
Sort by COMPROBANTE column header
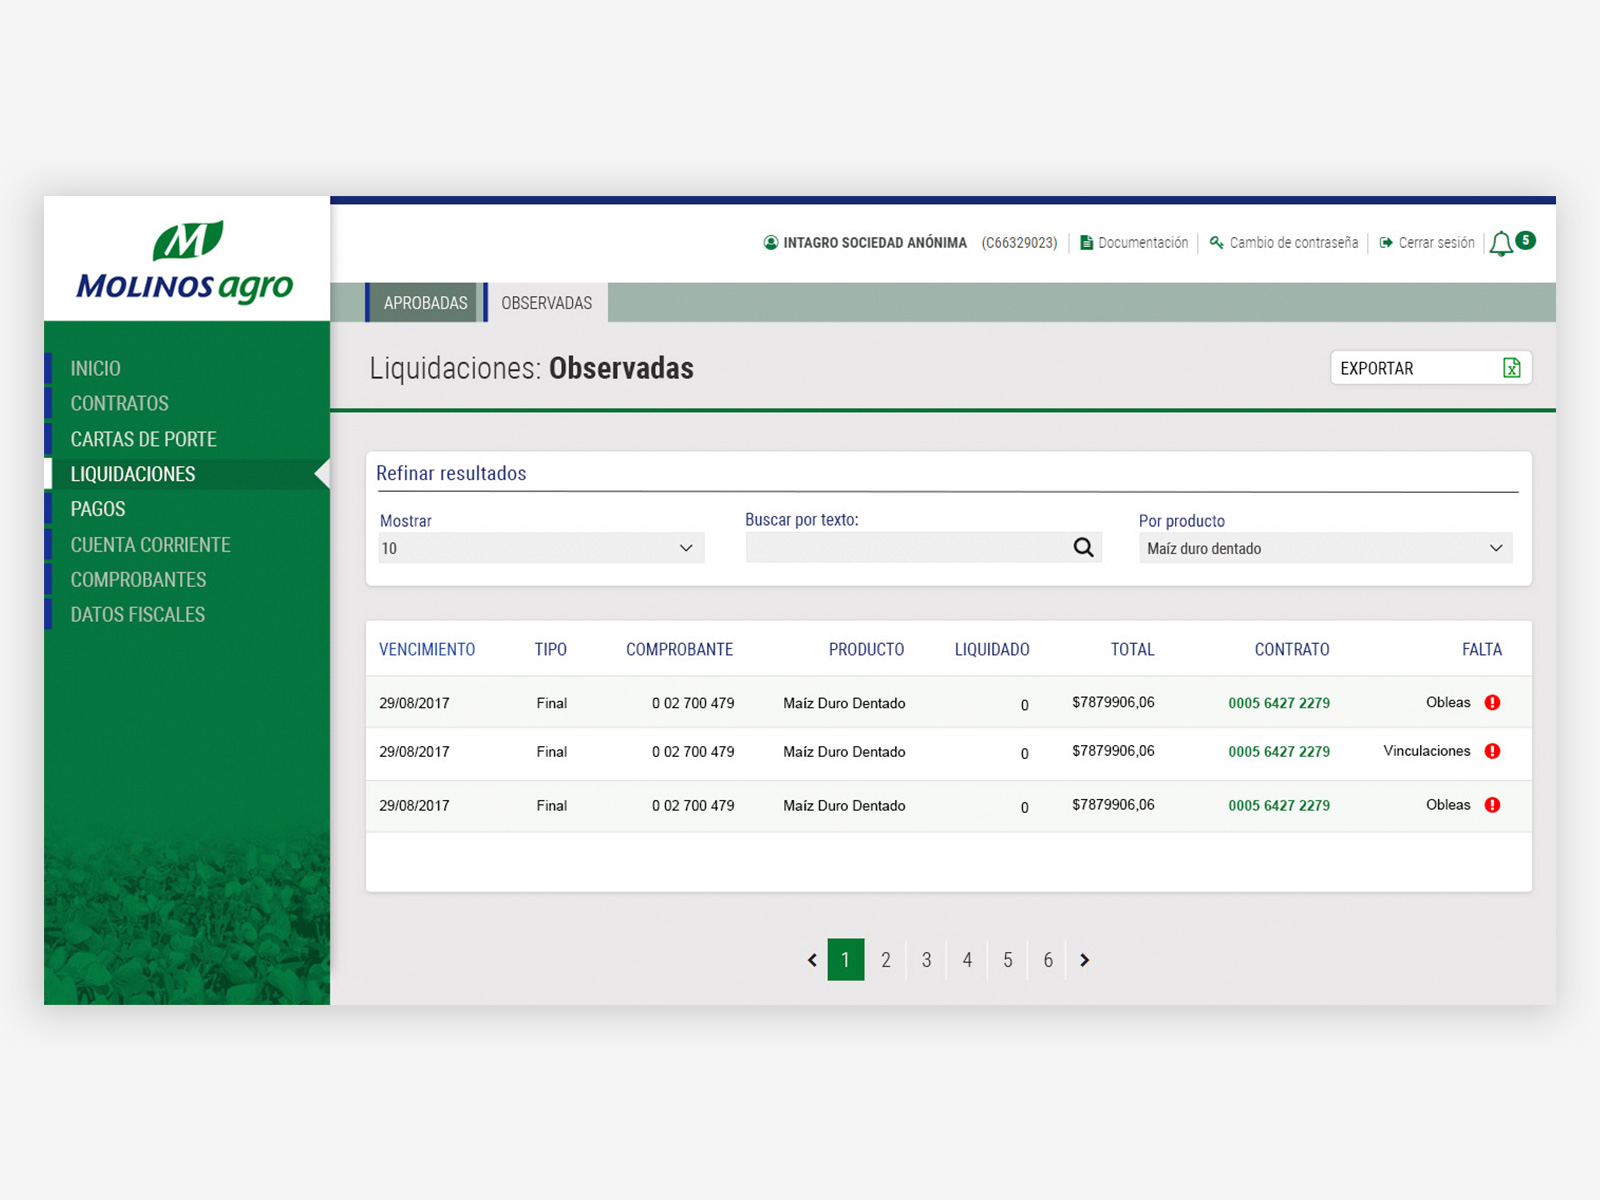pyautogui.click(x=680, y=650)
